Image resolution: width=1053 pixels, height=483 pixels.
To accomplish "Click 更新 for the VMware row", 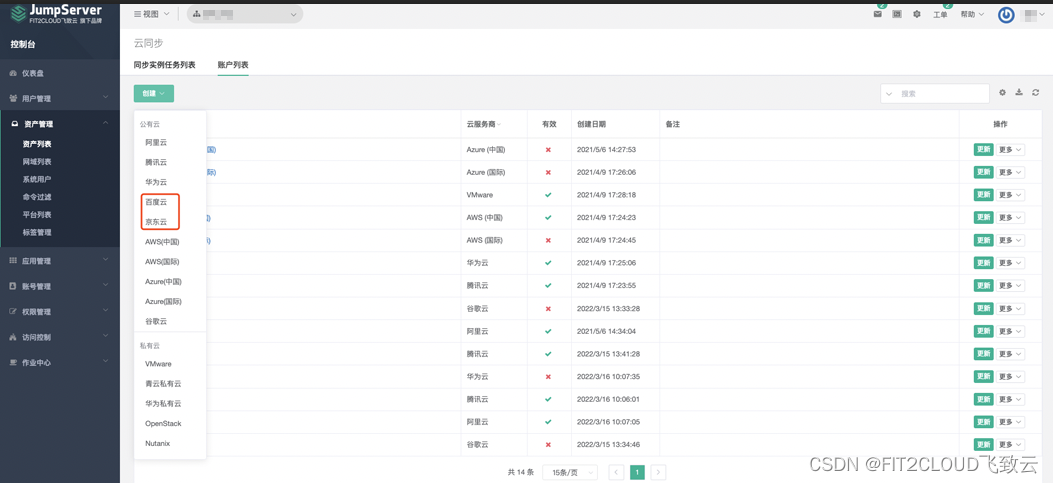I will point(983,195).
